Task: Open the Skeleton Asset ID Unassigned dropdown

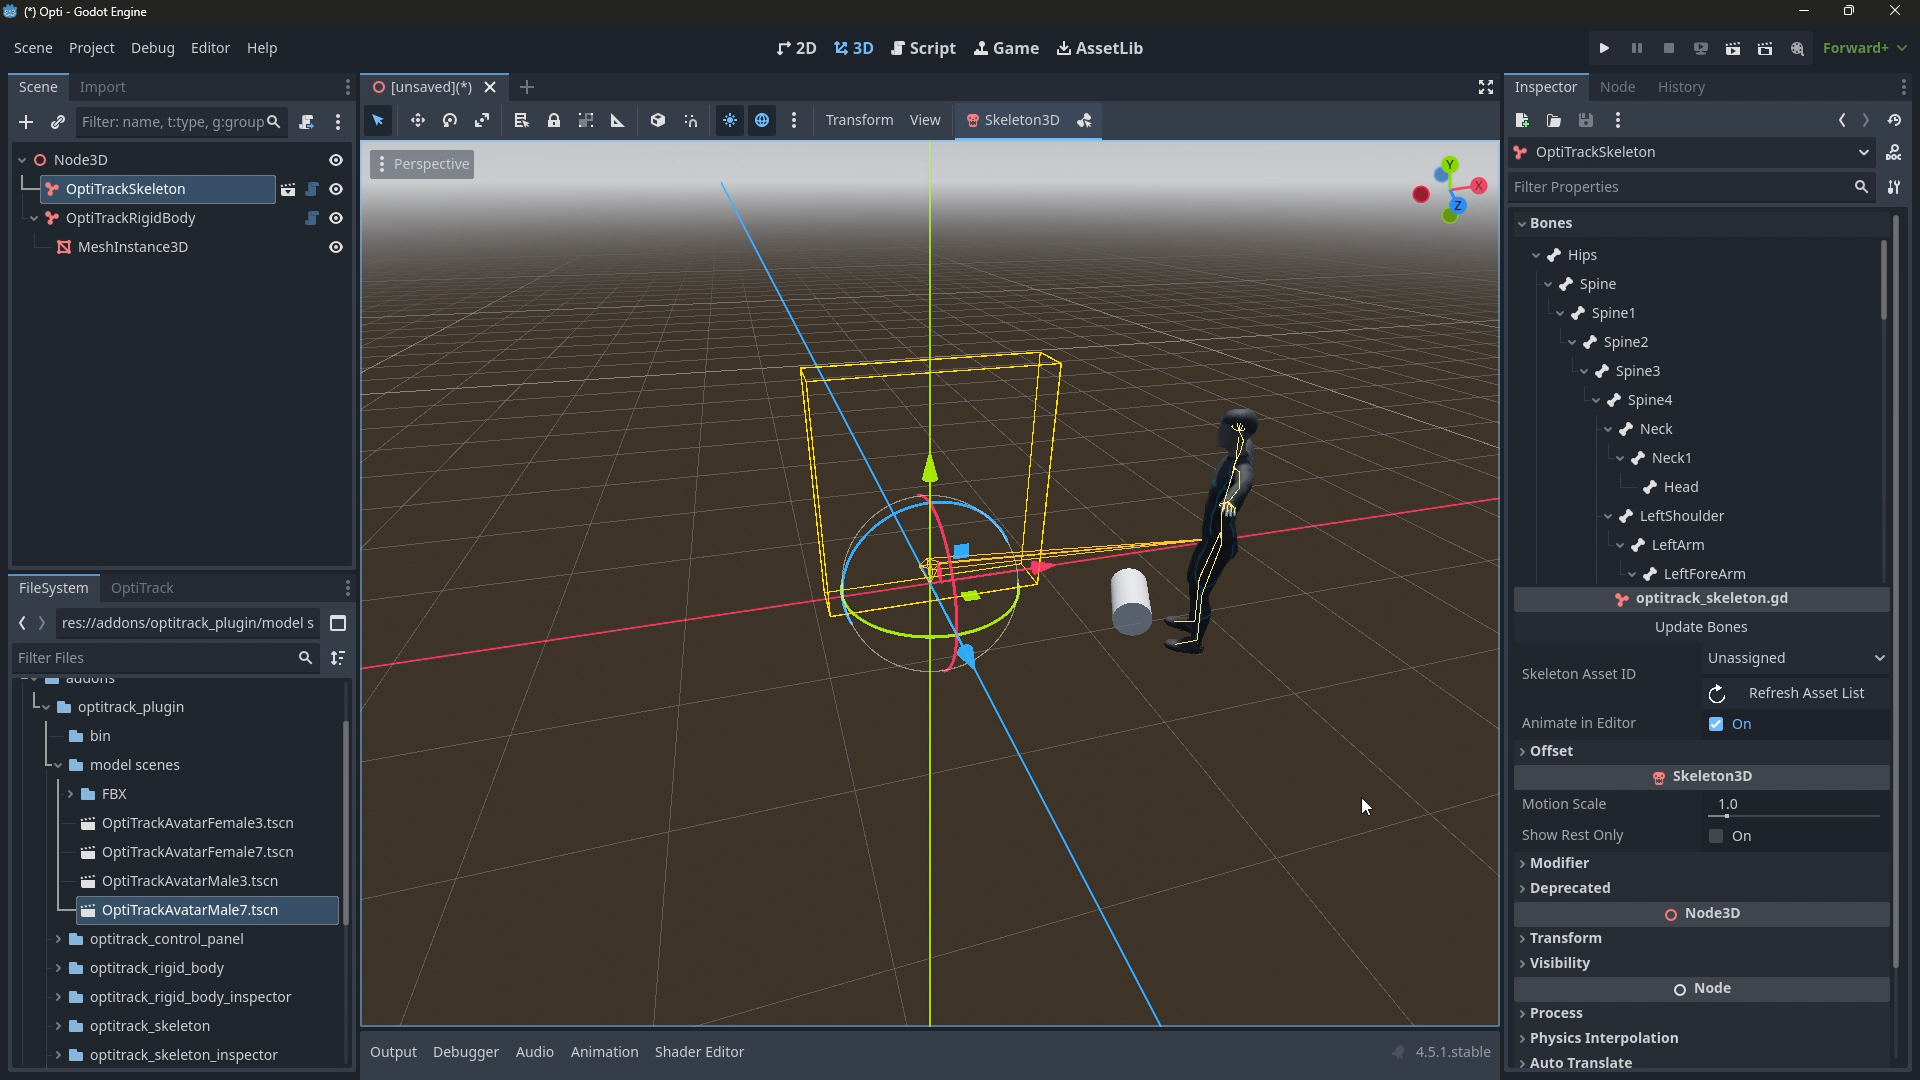Action: point(1793,658)
